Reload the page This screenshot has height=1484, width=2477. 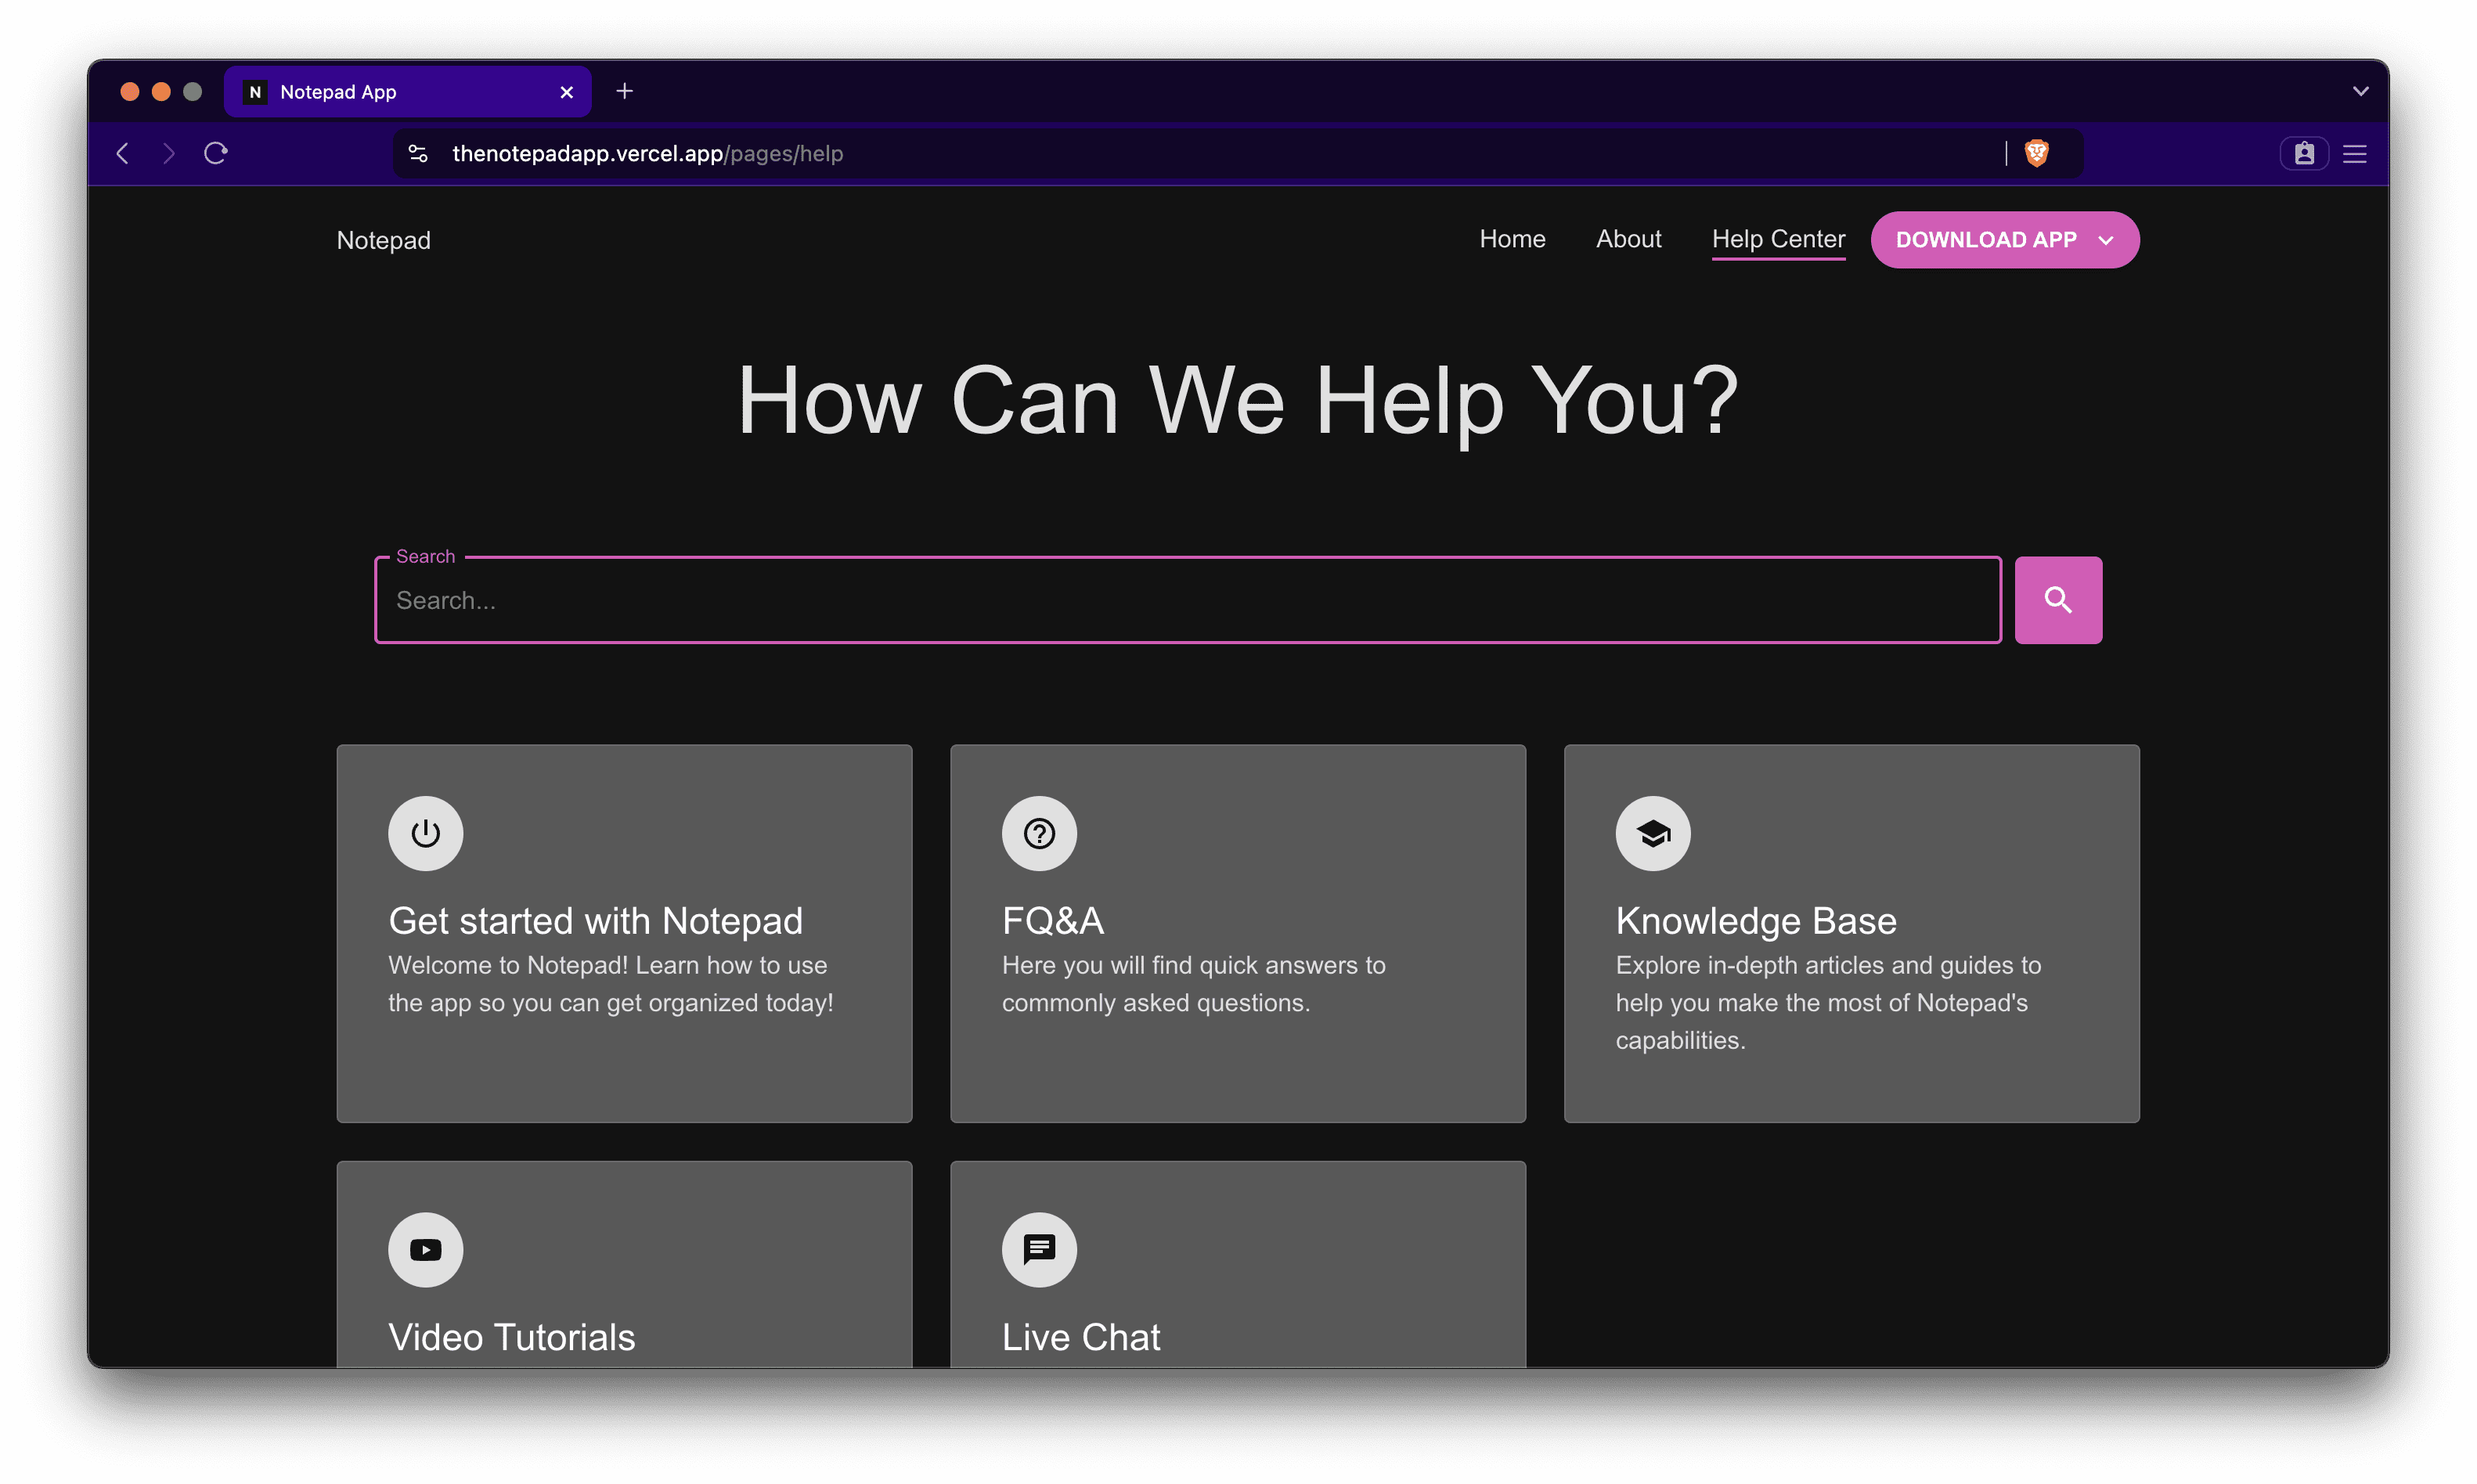click(216, 153)
